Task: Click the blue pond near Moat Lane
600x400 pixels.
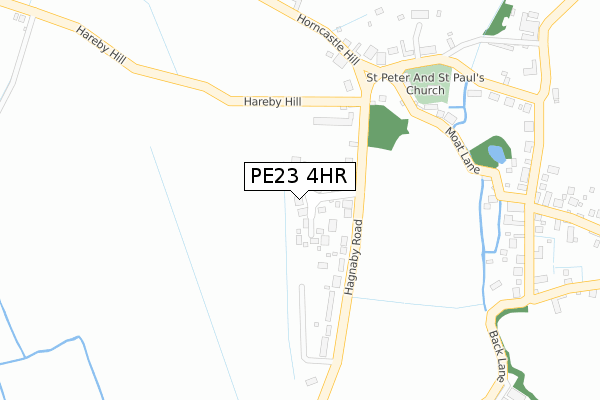Action: coord(497,154)
